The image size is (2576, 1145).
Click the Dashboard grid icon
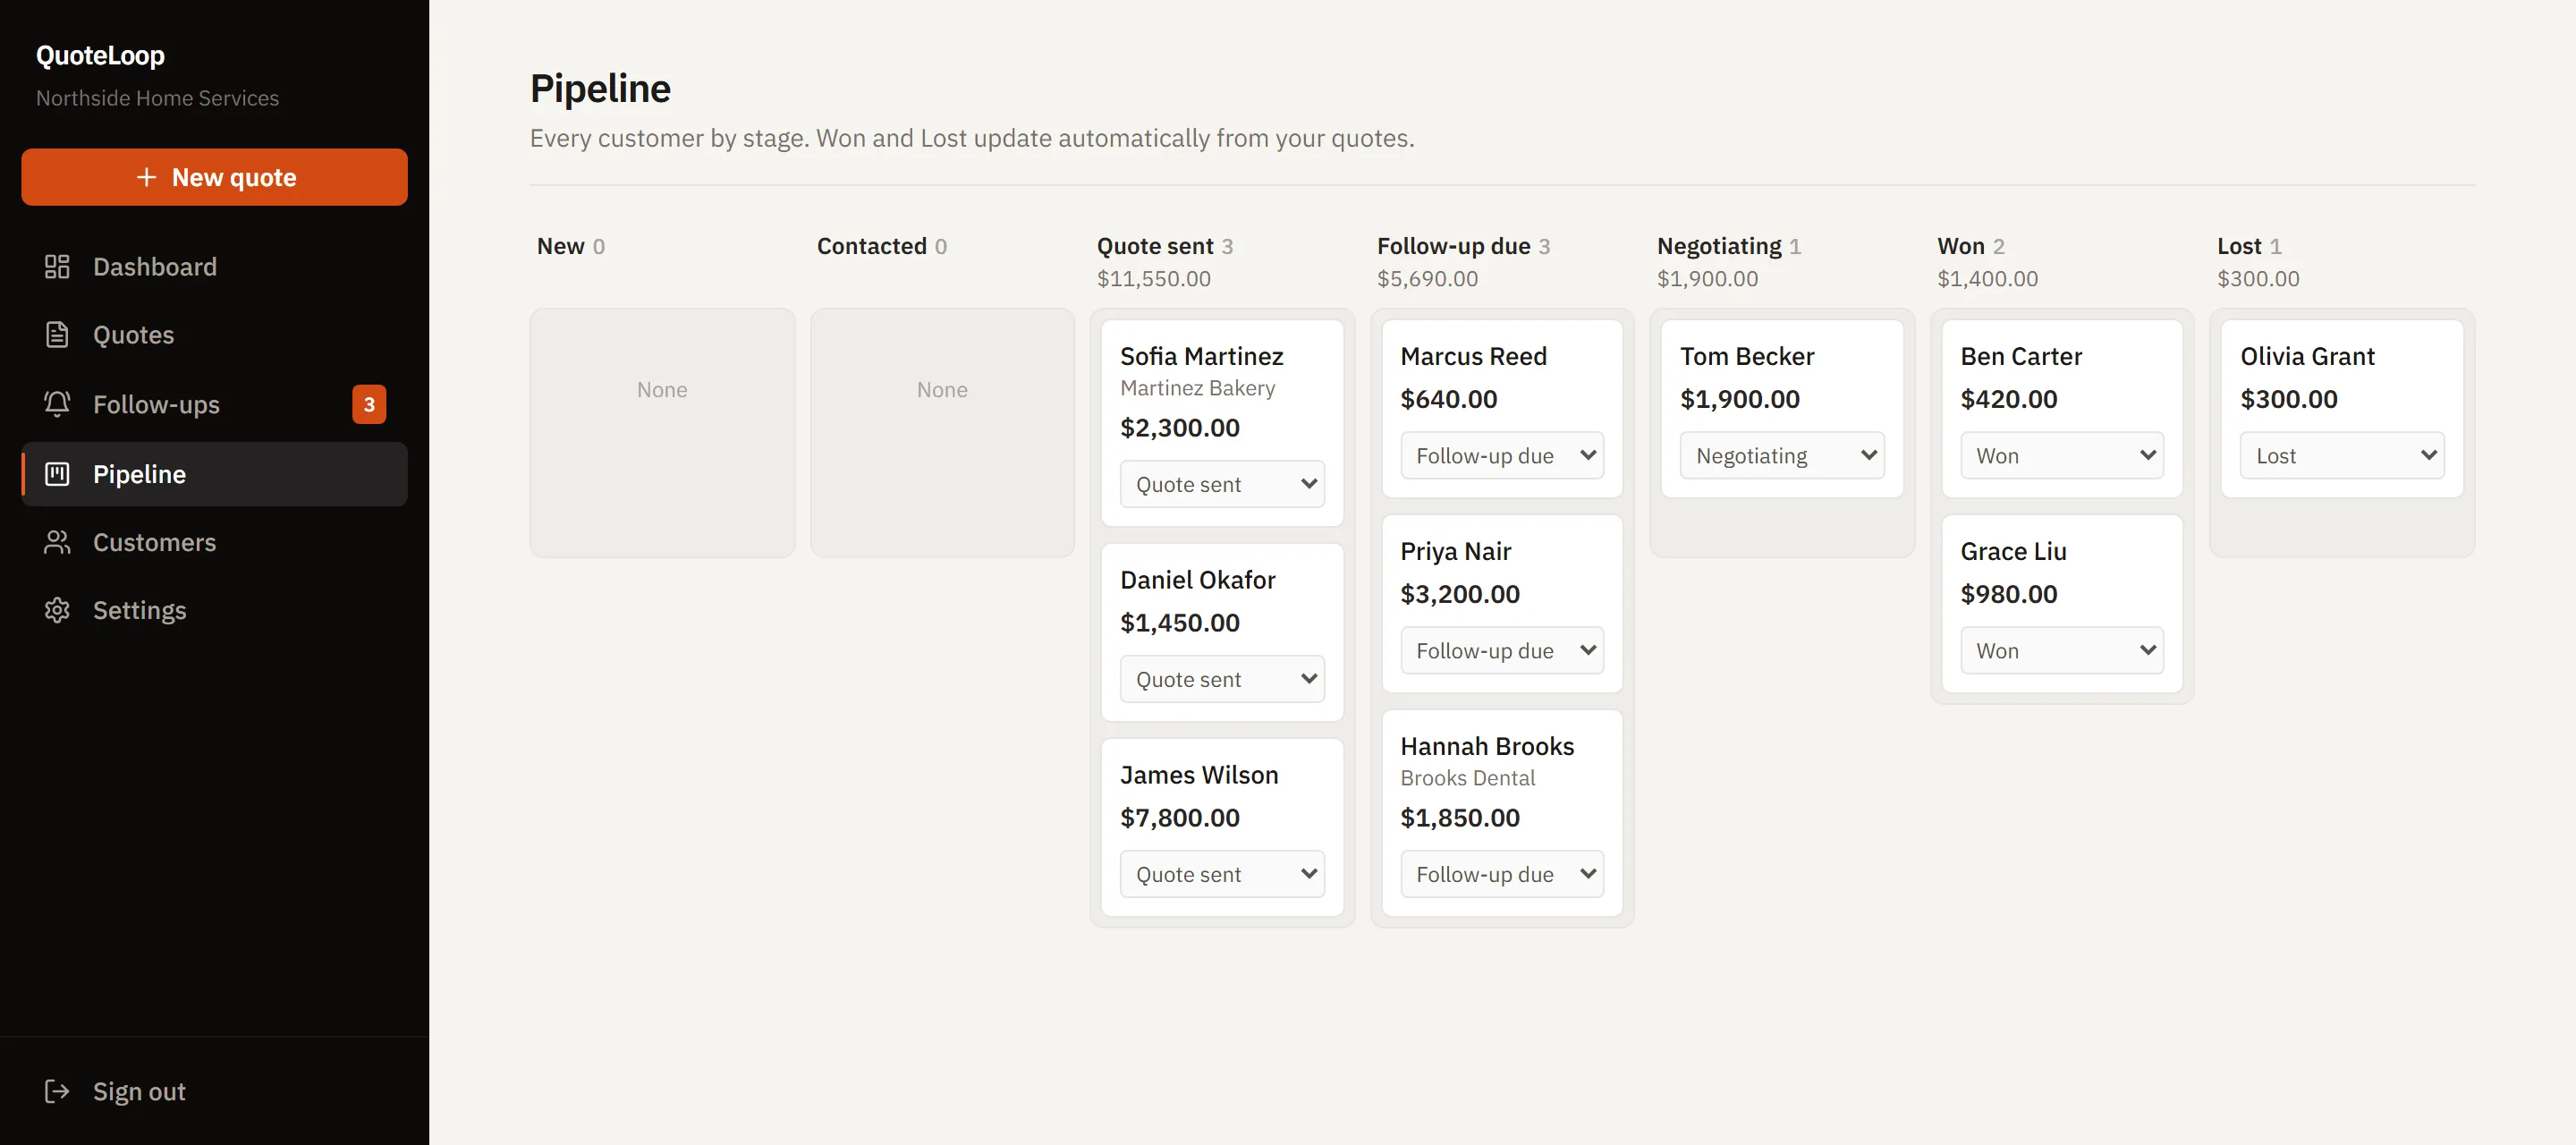click(x=57, y=266)
